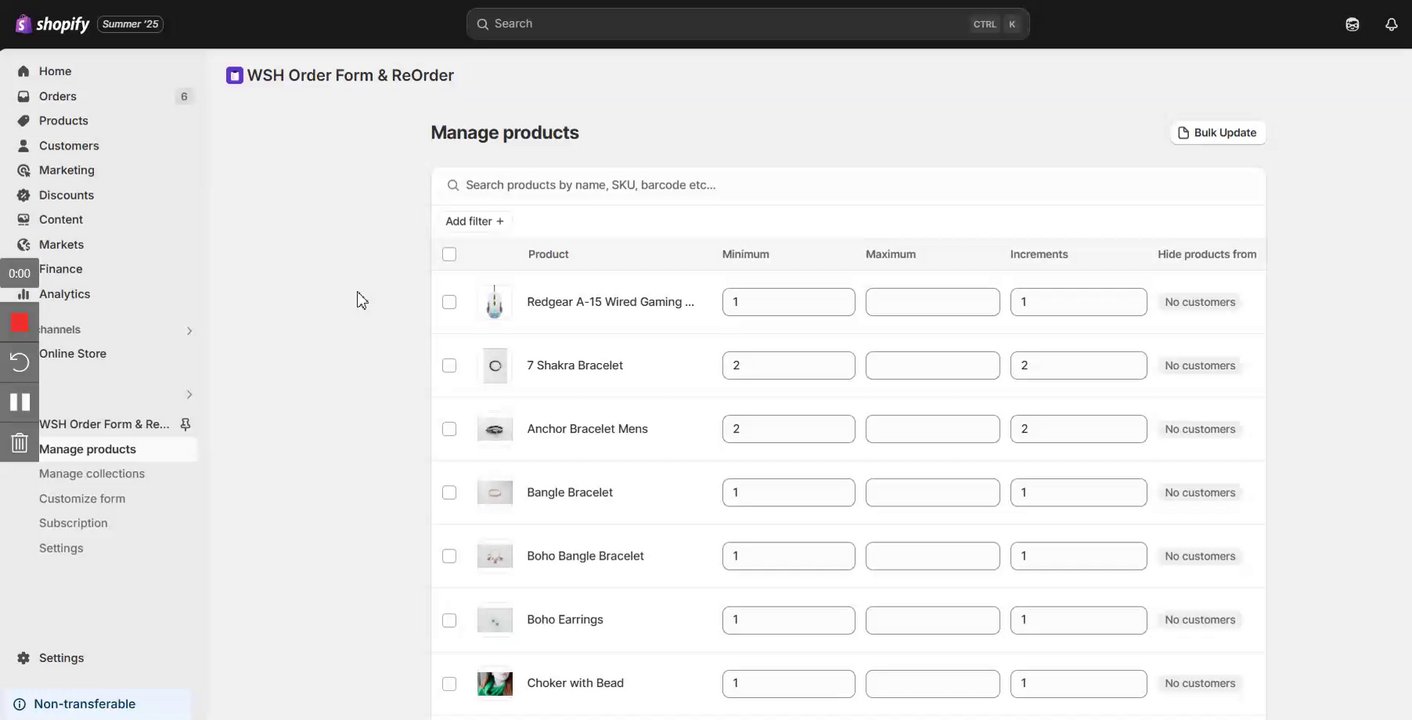This screenshot has width=1412, height=720.
Task: Click the store avatar icon beside bell
Action: point(1352,24)
